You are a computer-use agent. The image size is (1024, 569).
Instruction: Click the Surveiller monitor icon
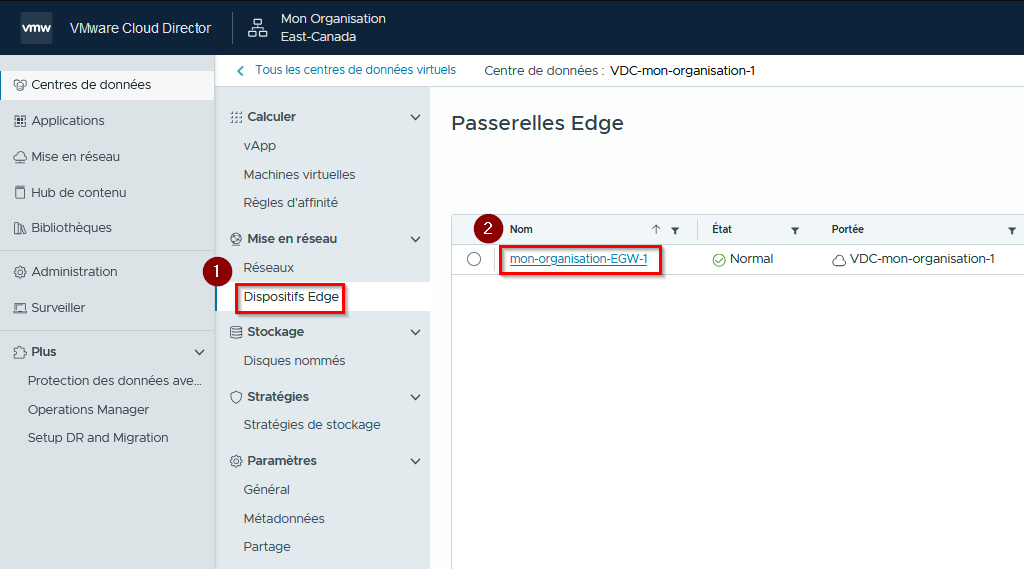20,308
